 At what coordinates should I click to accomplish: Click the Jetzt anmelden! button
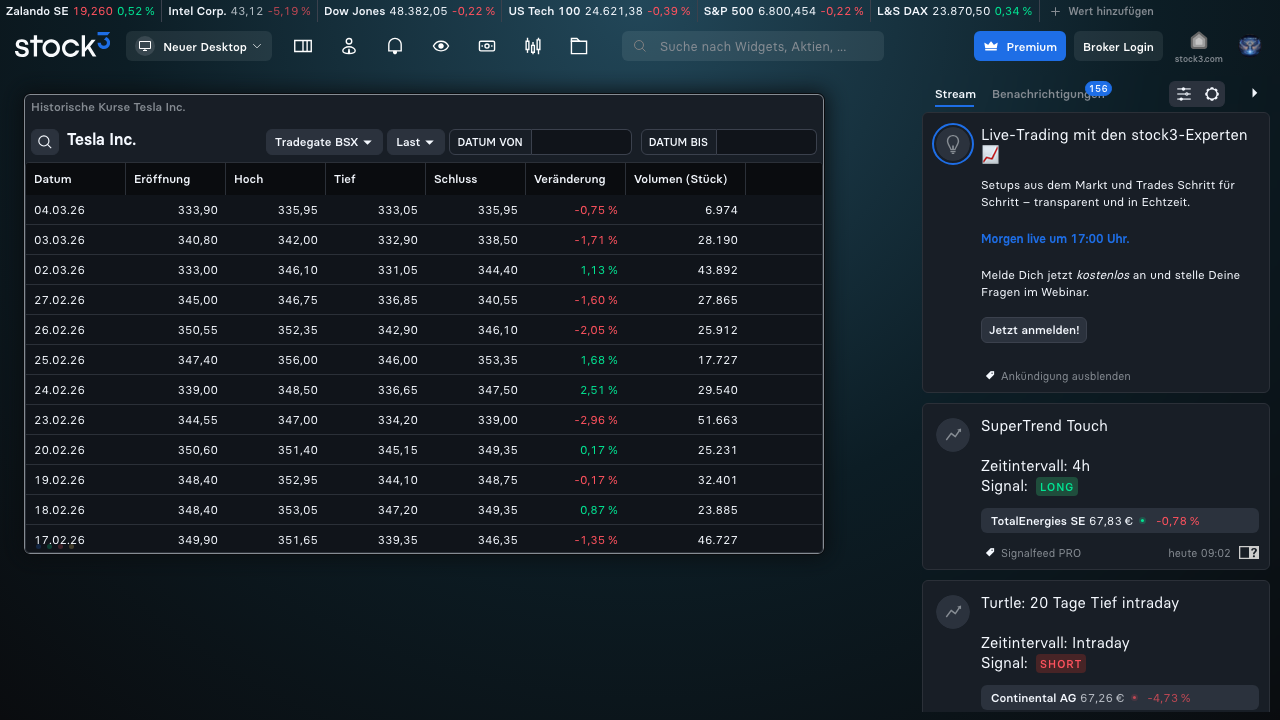pos(1034,330)
